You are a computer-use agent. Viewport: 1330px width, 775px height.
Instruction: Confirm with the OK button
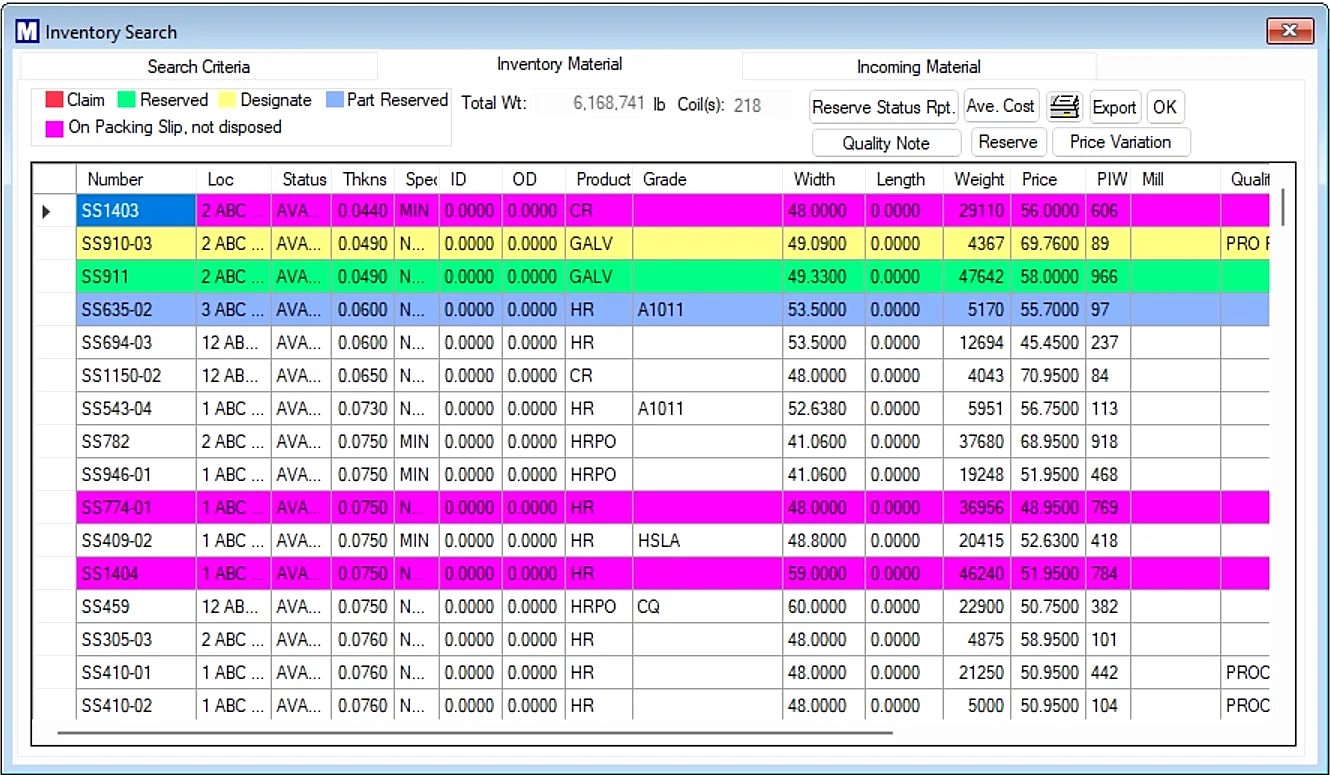(x=1165, y=107)
